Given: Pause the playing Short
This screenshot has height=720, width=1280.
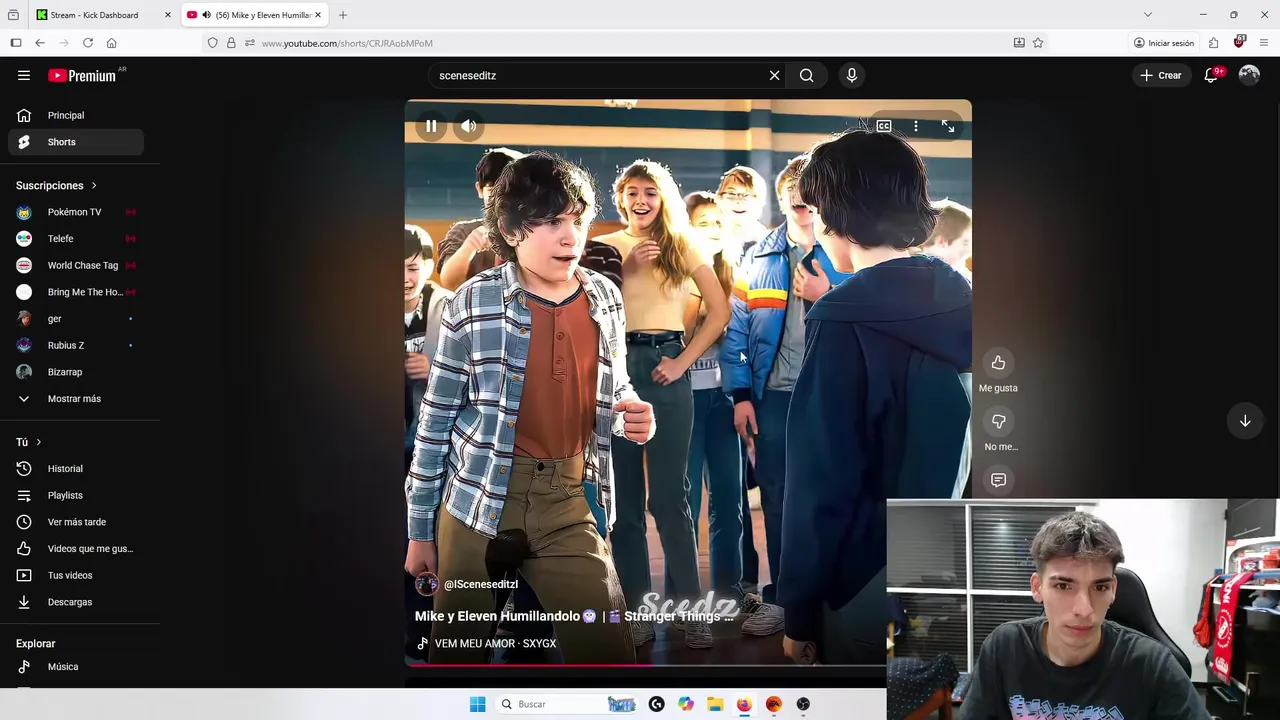Looking at the screenshot, I should click(431, 126).
